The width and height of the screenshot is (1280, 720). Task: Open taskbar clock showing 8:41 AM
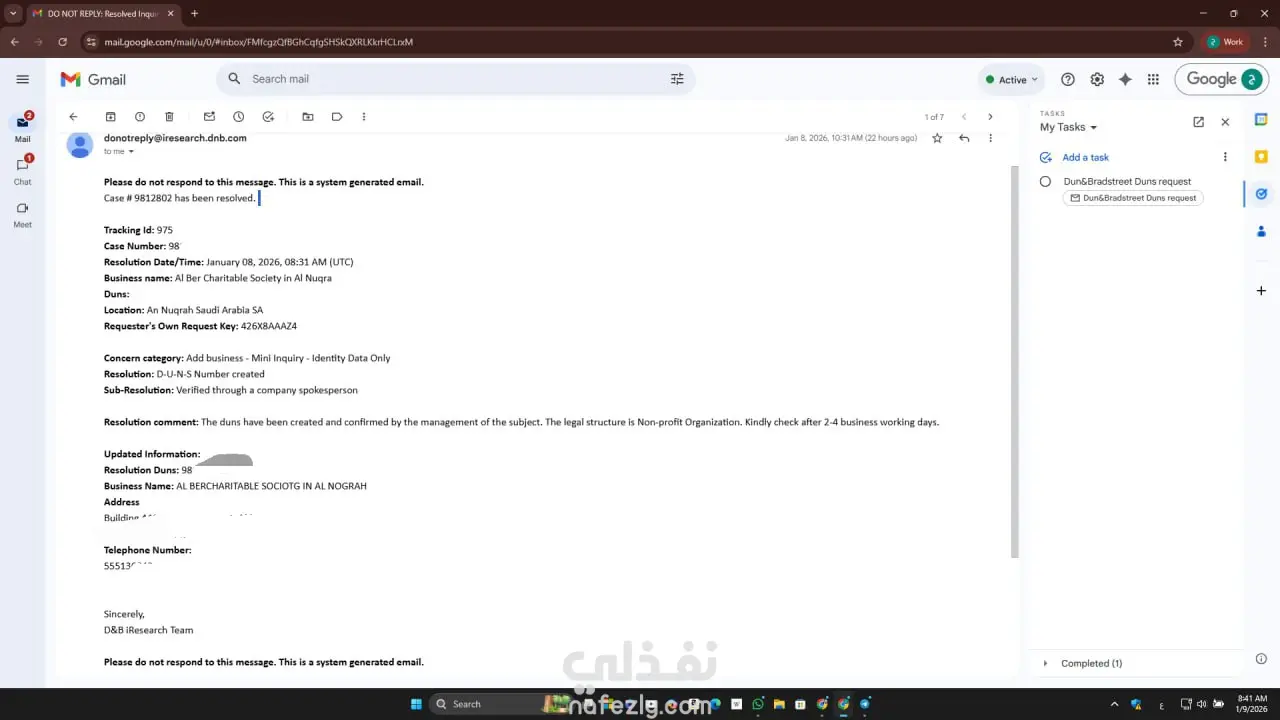coord(1251,704)
